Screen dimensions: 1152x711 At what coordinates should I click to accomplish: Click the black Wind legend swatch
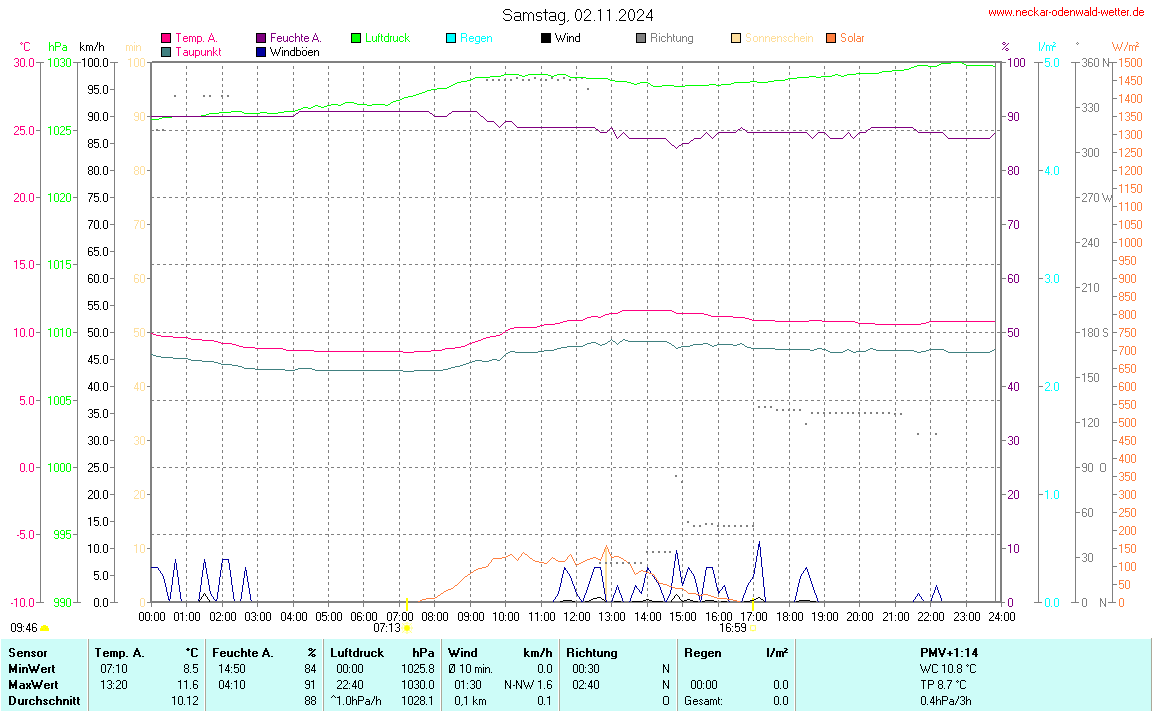point(546,38)
